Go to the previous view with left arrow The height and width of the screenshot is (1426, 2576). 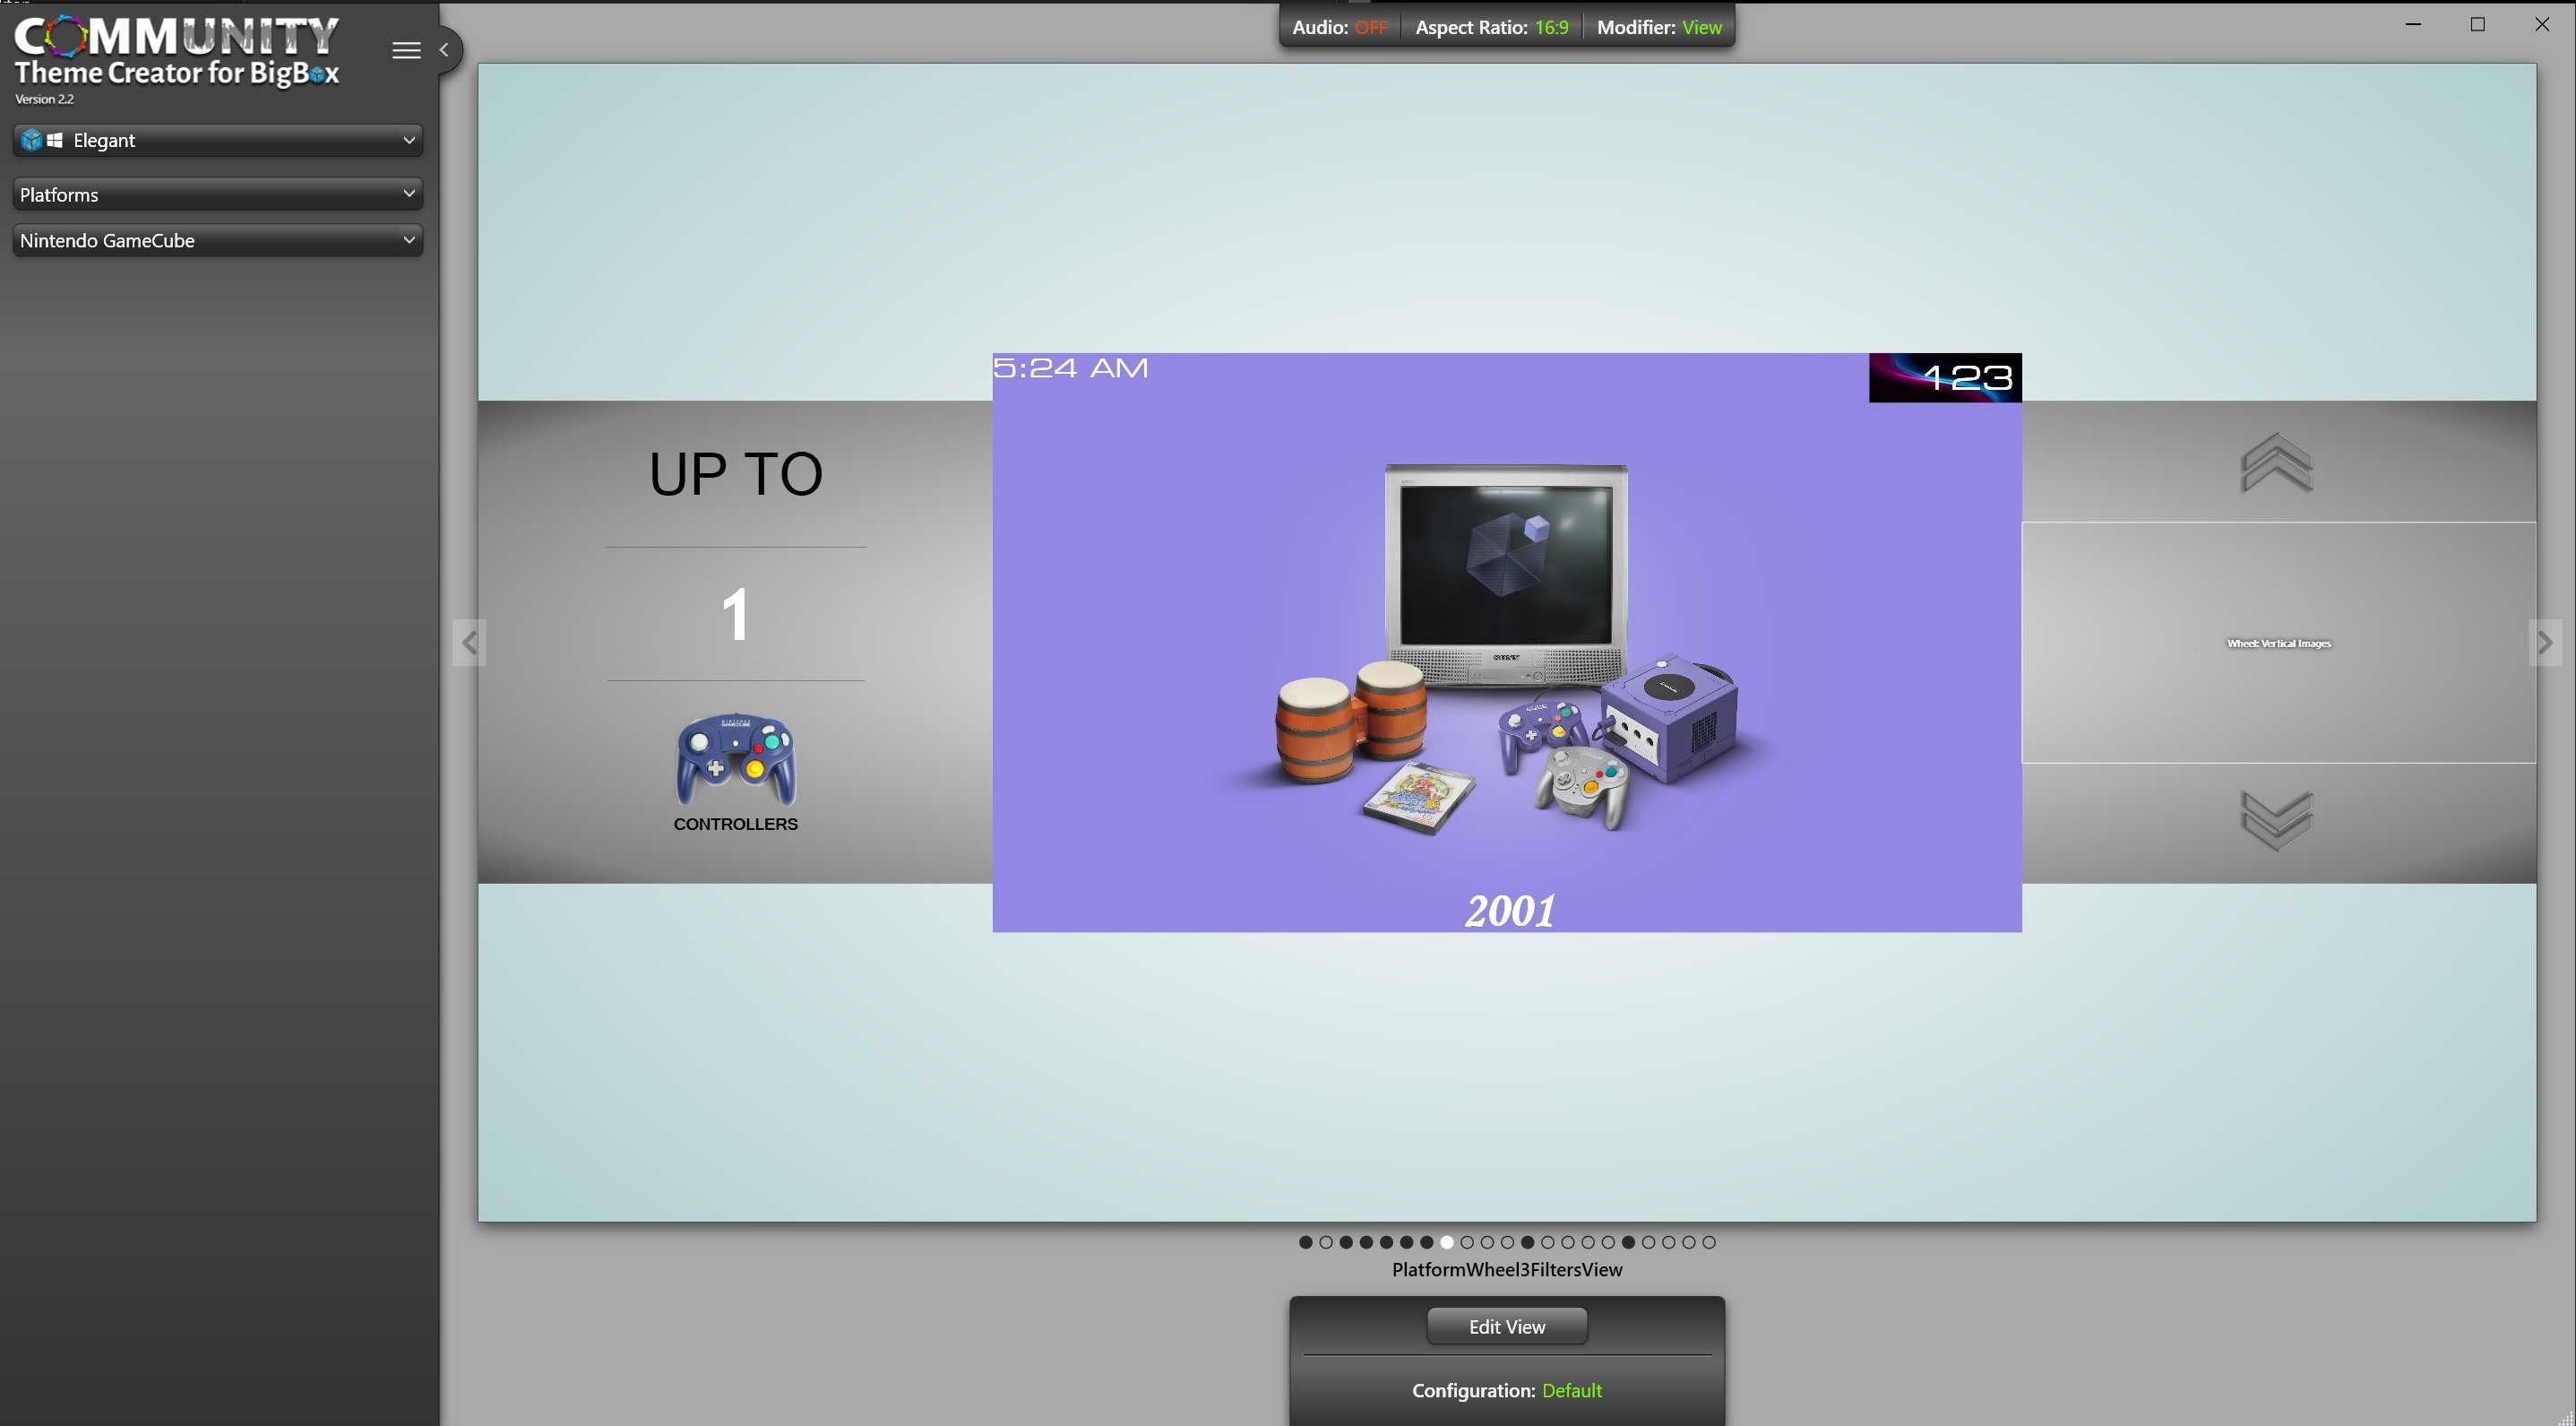469,642
